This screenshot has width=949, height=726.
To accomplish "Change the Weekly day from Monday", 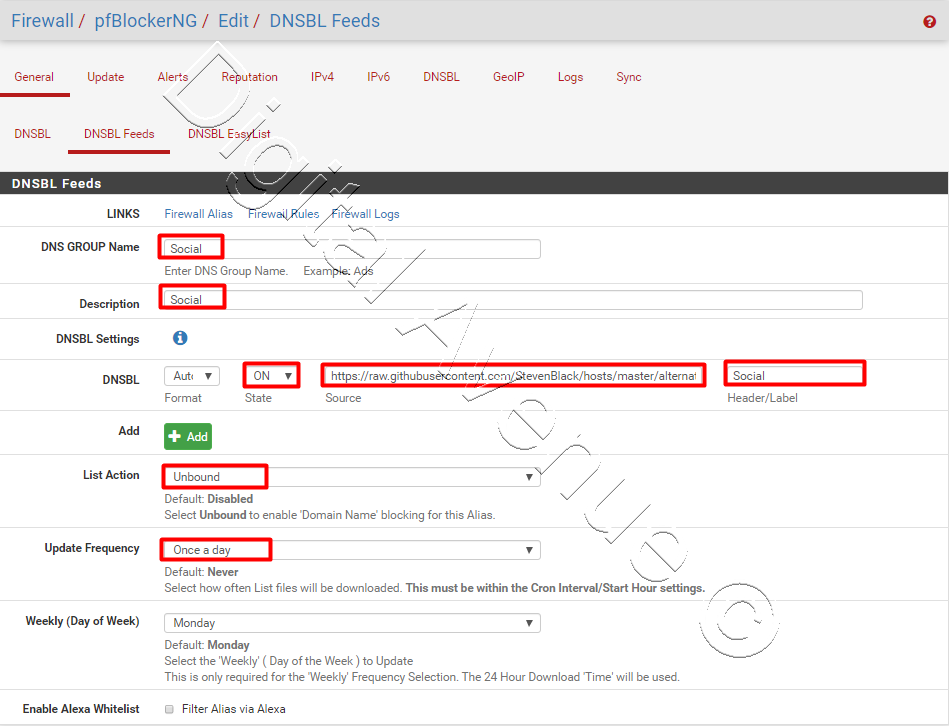I will 352,622.
